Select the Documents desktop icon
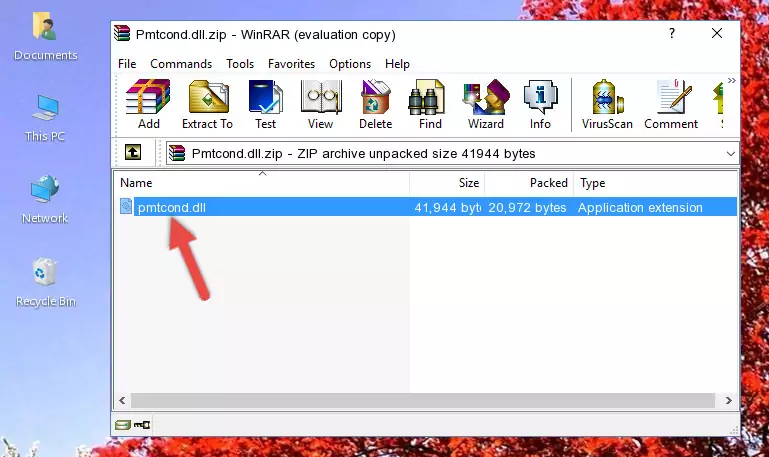The height and width of the screenshot is (457, 769). [x=46, y=36]
